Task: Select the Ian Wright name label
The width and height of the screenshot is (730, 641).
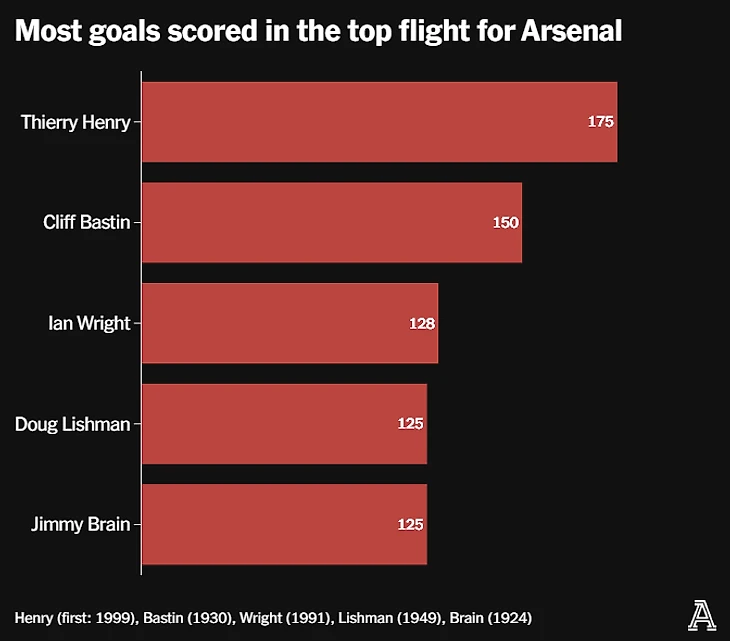Action: click(x=89, y=323)
